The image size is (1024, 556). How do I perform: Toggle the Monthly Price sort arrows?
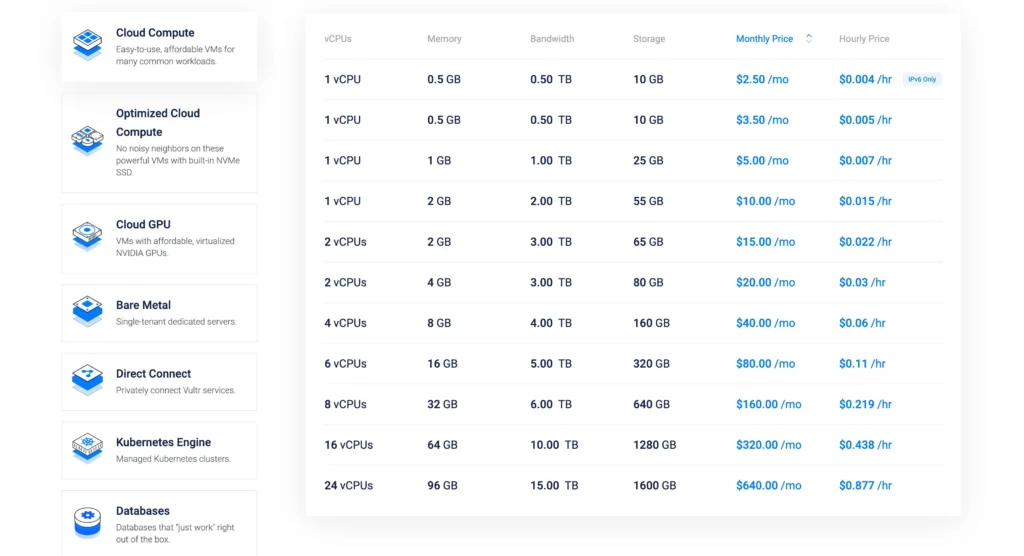pos(808,39)
